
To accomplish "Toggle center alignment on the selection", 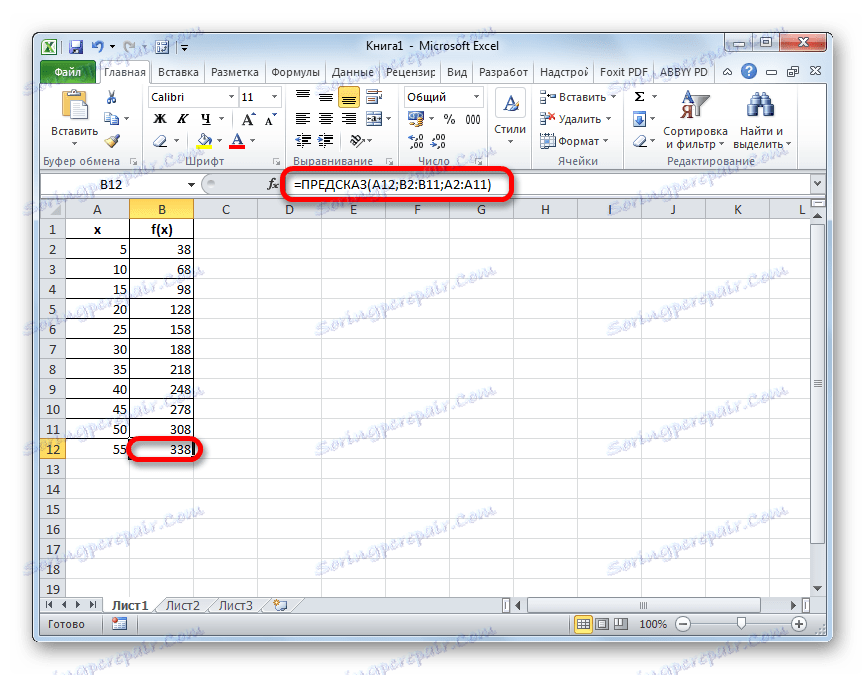I will point(328,119).
